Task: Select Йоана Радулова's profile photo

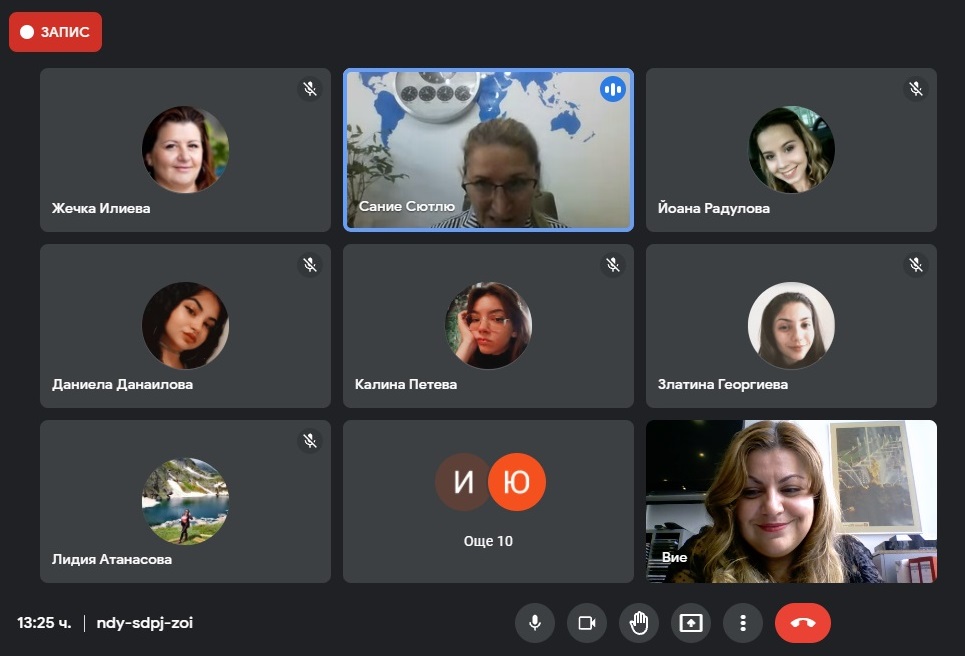Action: [791, 150]
